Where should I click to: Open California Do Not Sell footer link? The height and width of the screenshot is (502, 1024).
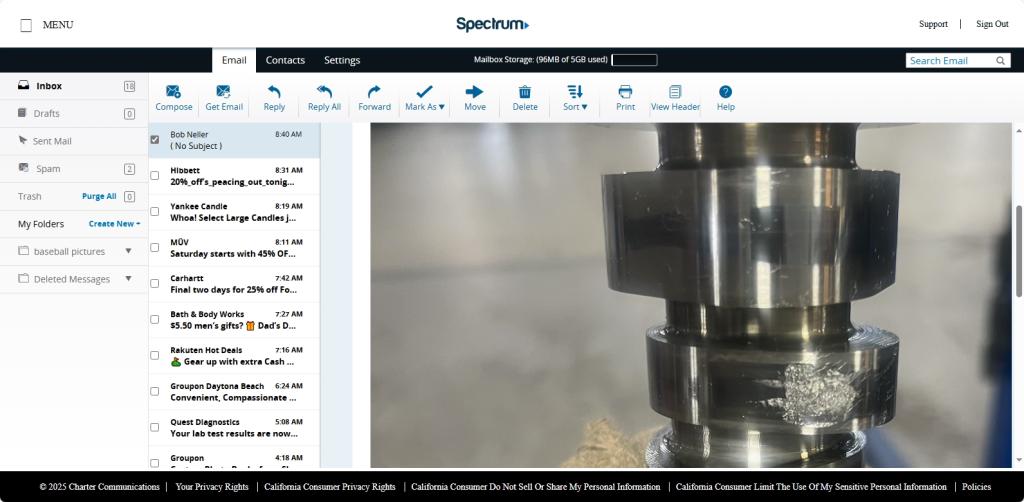click(x=536, y=487)
